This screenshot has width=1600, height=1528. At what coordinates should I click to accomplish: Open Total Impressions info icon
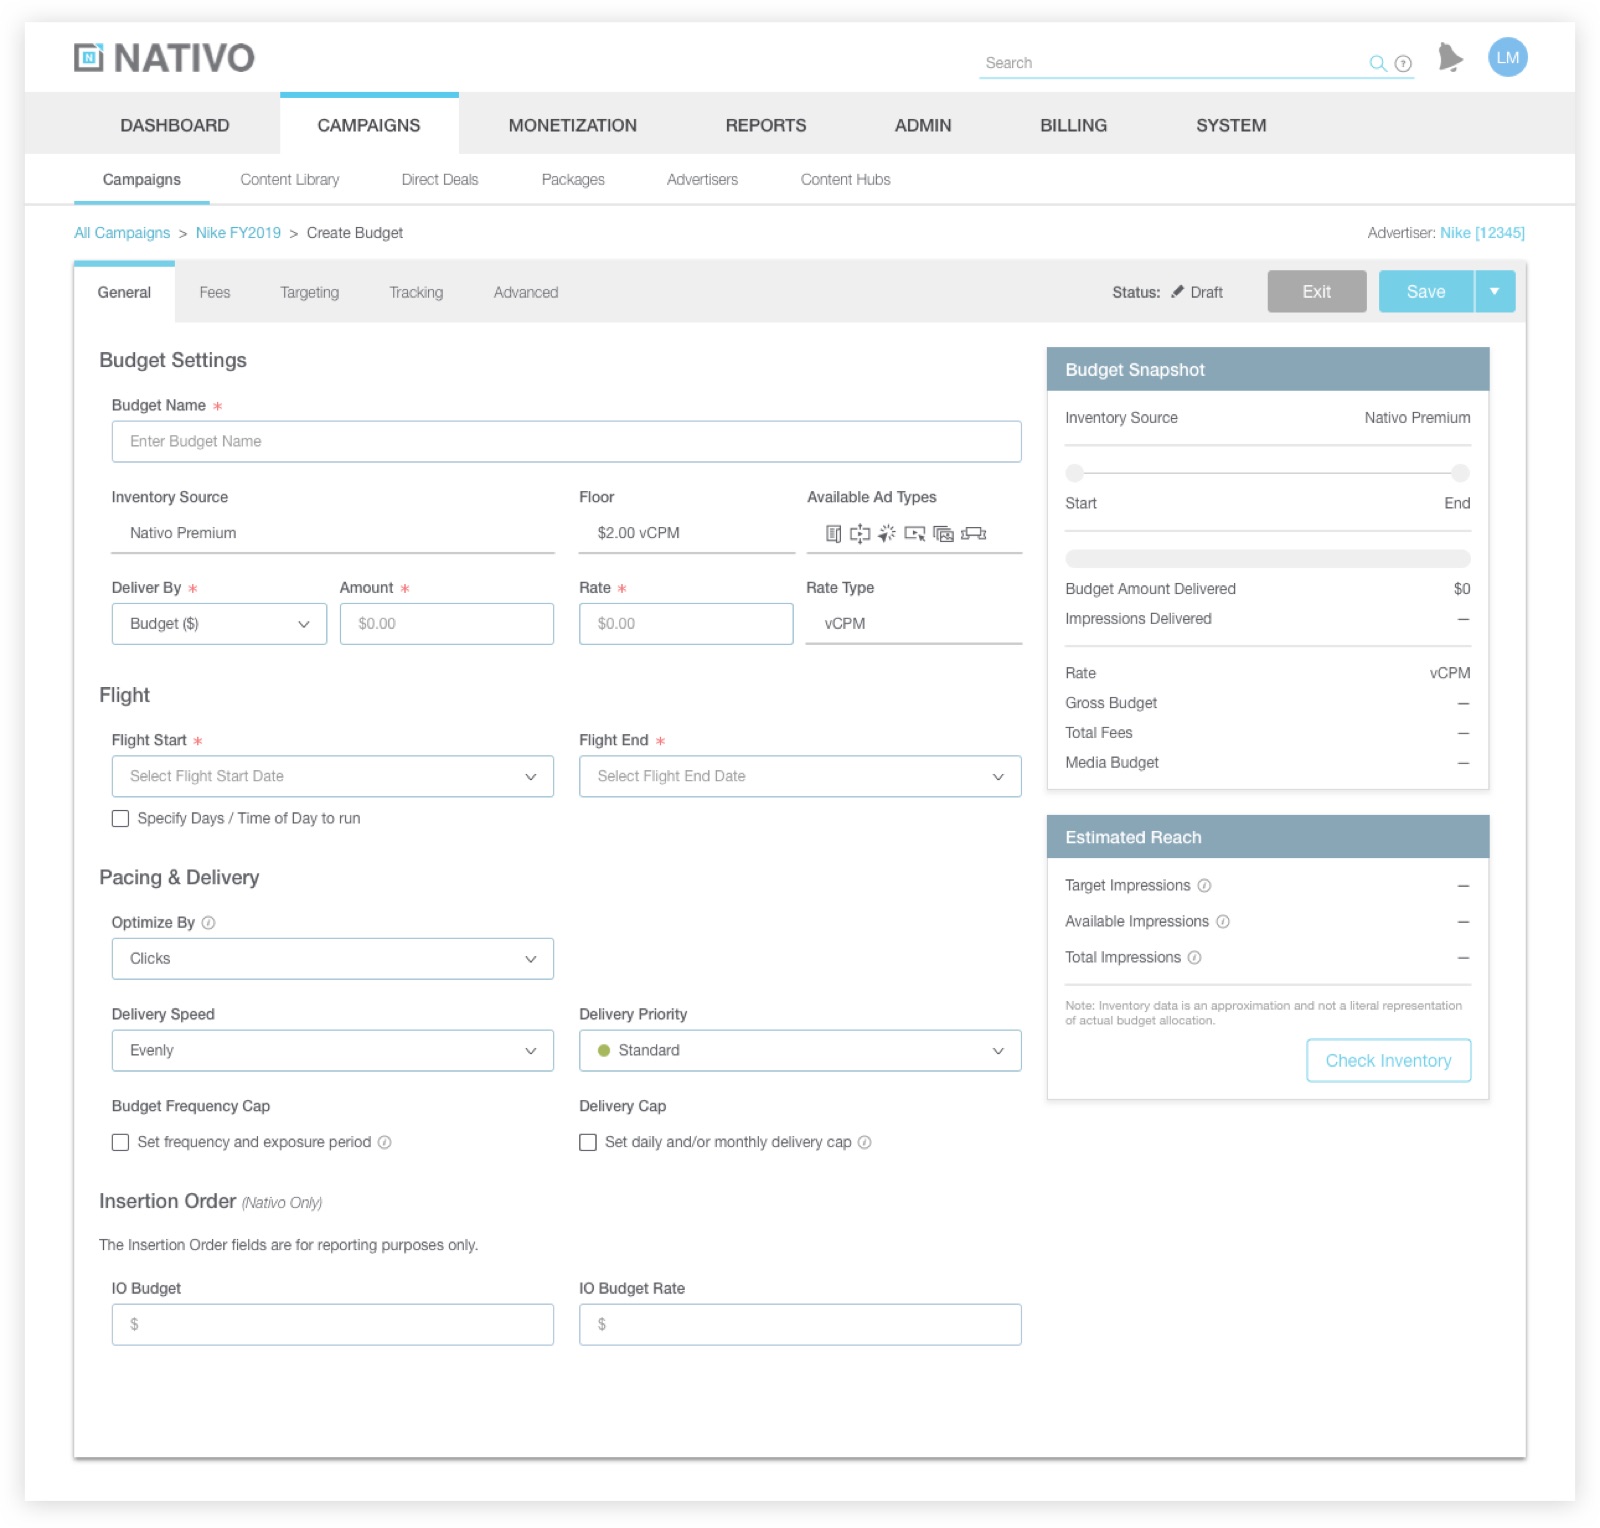1194,958
